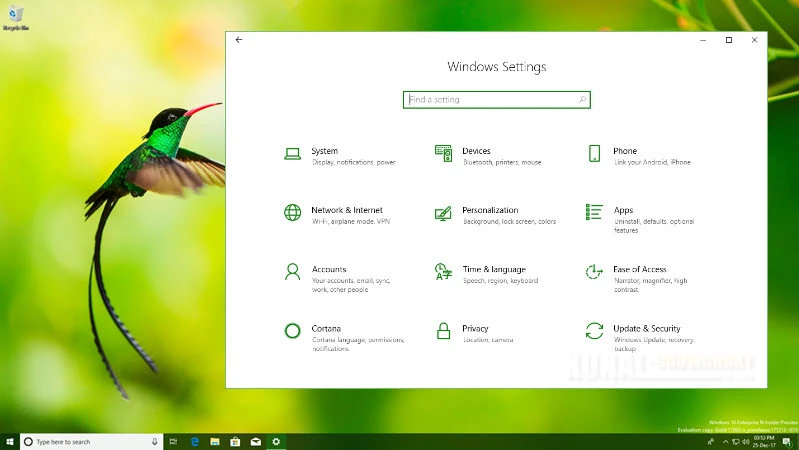
Task: Click the network tray icon
Action: click(736, 442)
